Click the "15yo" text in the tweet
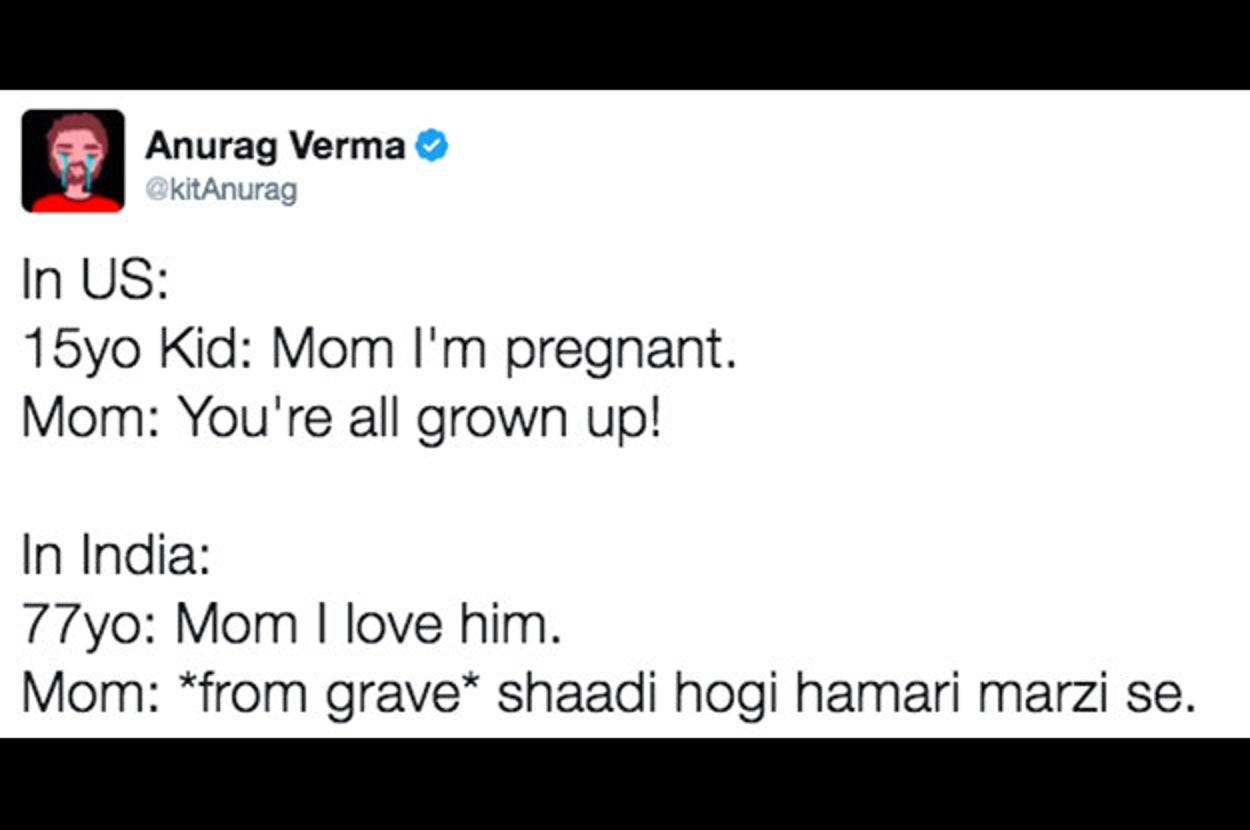 click(x=81, y=350)
